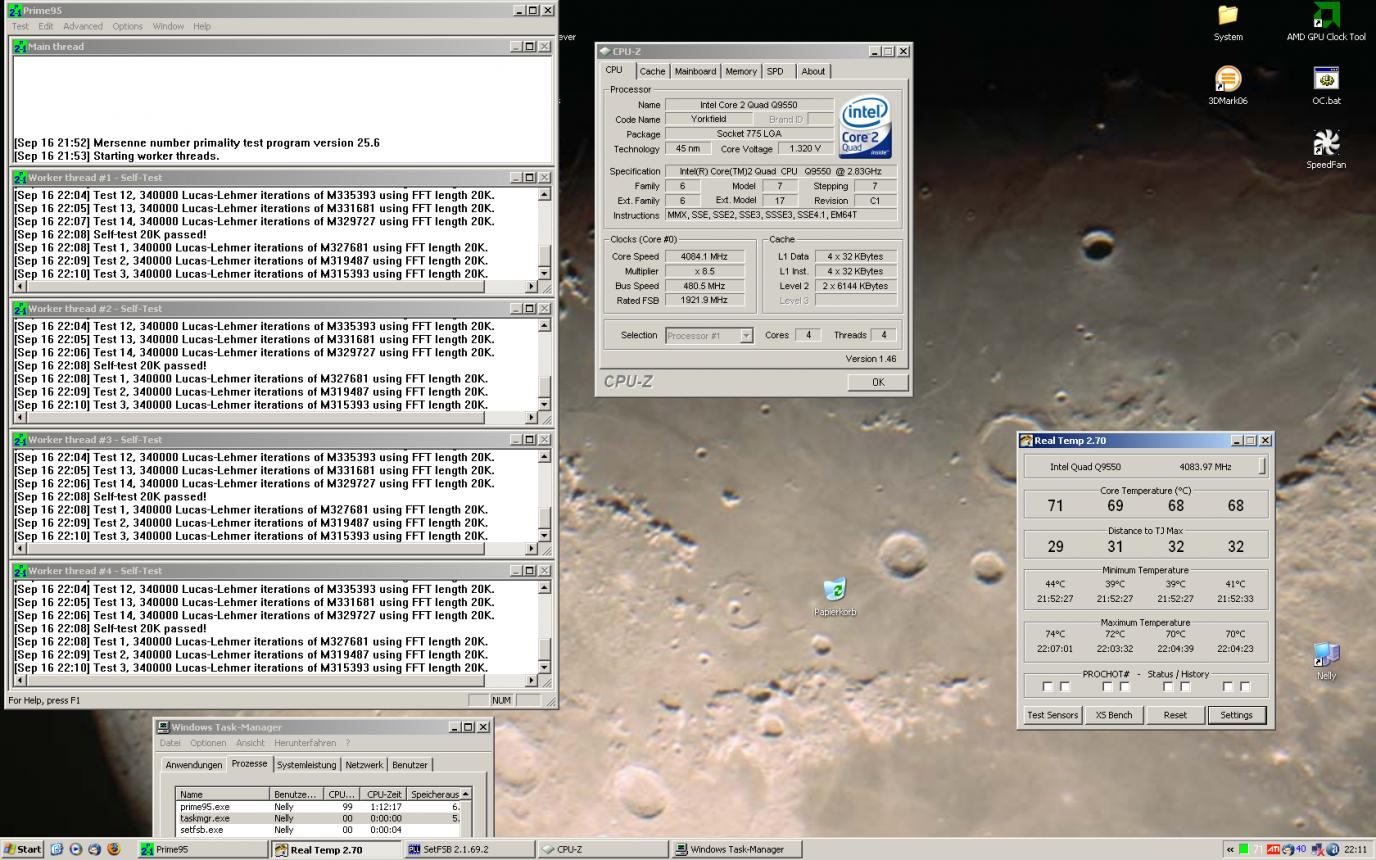Switch to SetFSB 2.1.69.2 taskbar button
Image resolution: width=1376 pixels, height=860 pixels.
click(x=467, y=849)
